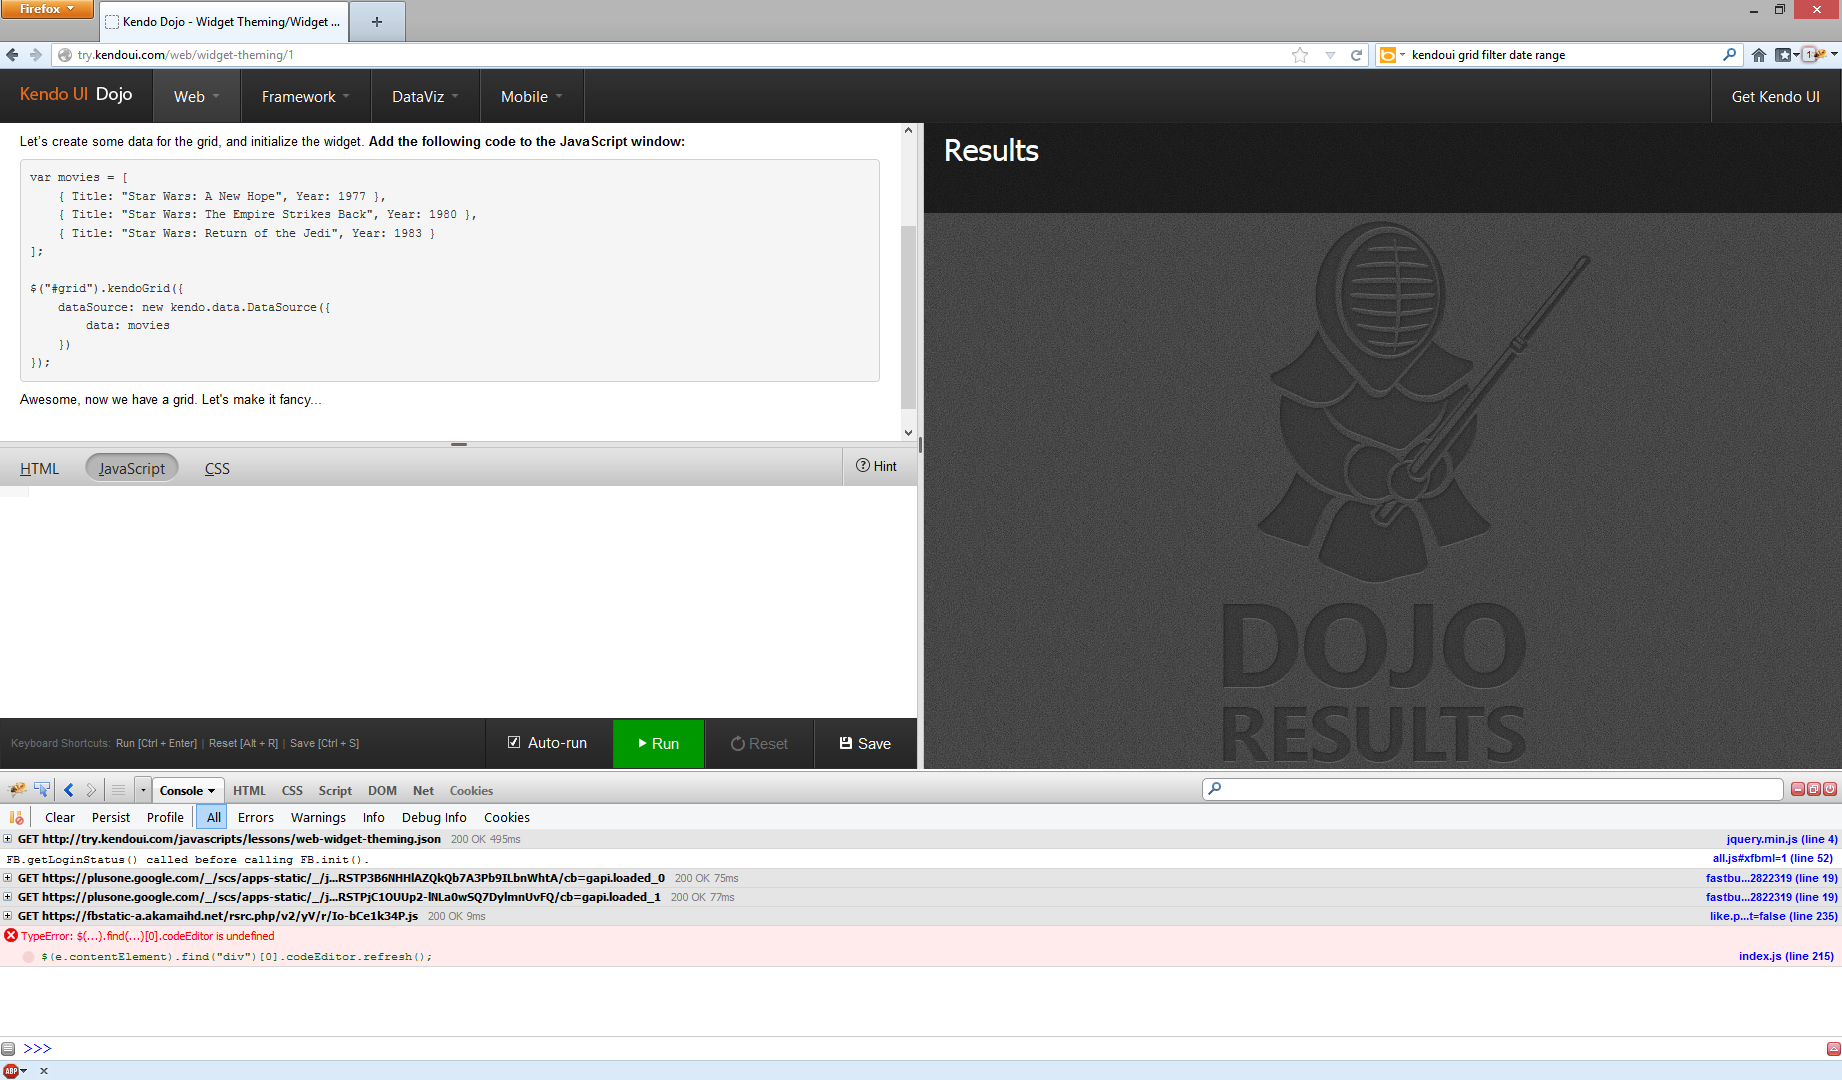1842x1080 pixels.
Task: Expand the web-widget-theming.json GET request
Action: [x=8, y=839]
